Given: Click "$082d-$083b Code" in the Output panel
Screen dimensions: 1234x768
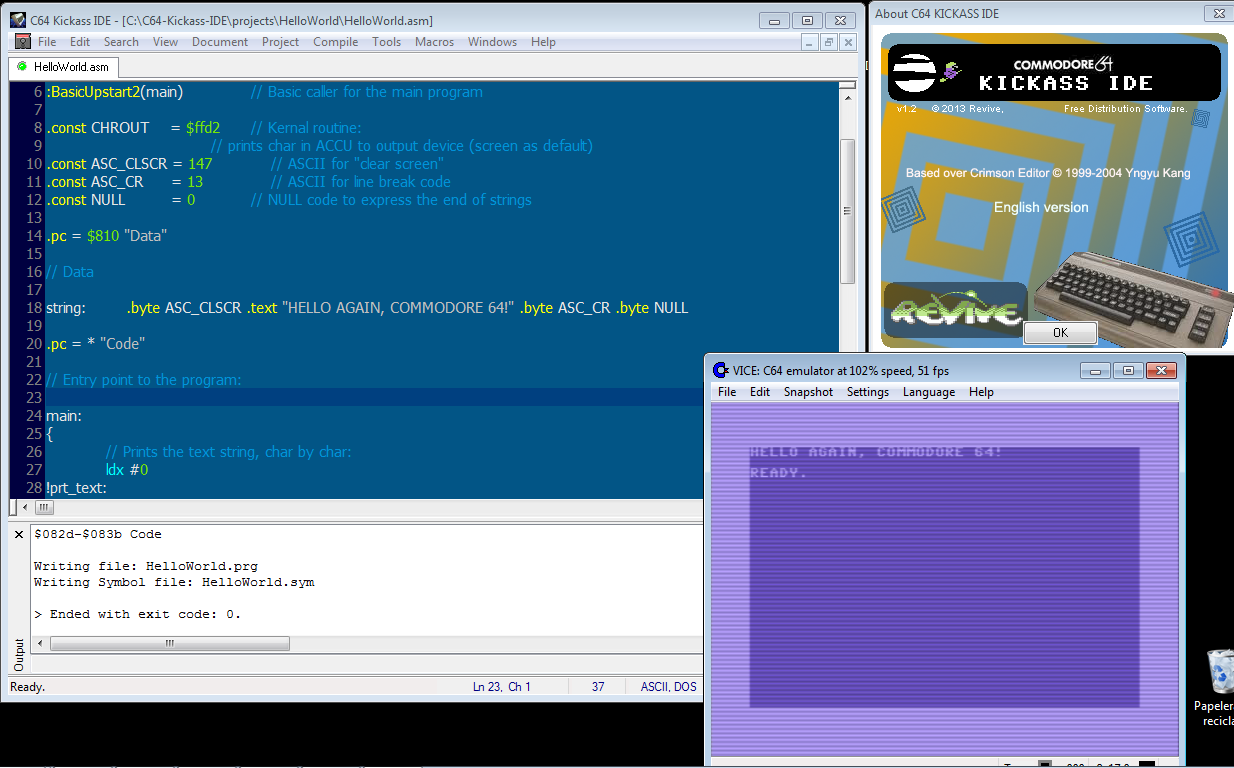Looking at the screenshot, I should point(98,534).
